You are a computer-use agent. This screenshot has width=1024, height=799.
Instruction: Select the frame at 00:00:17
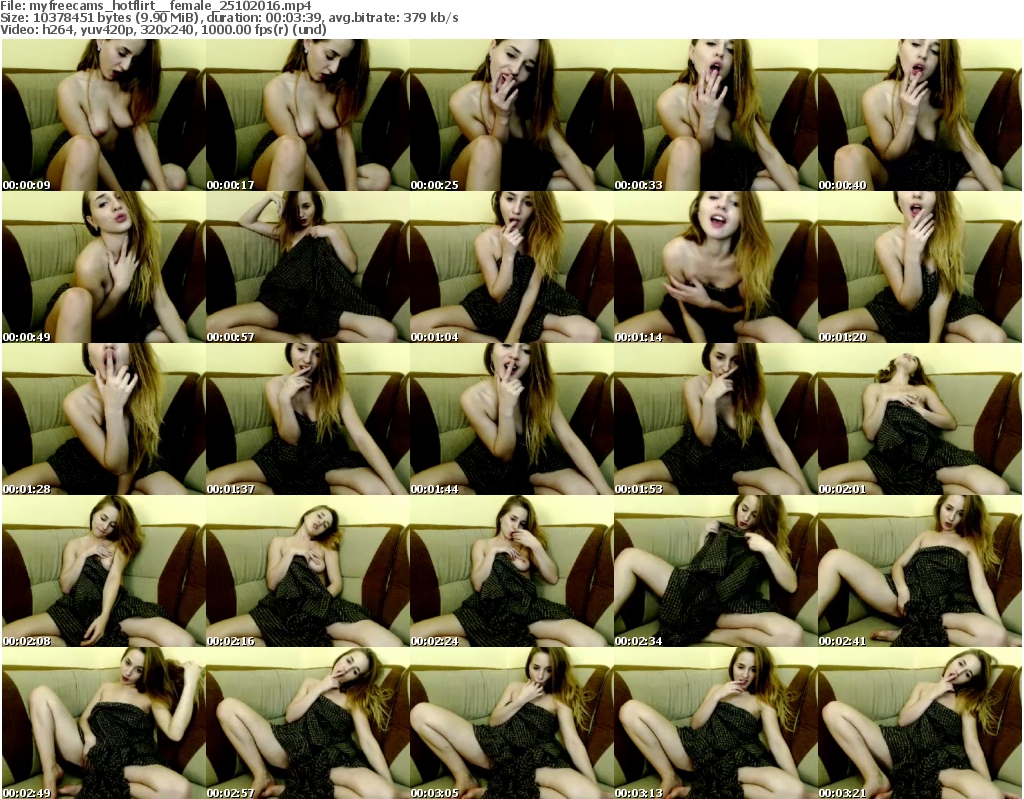306,115
